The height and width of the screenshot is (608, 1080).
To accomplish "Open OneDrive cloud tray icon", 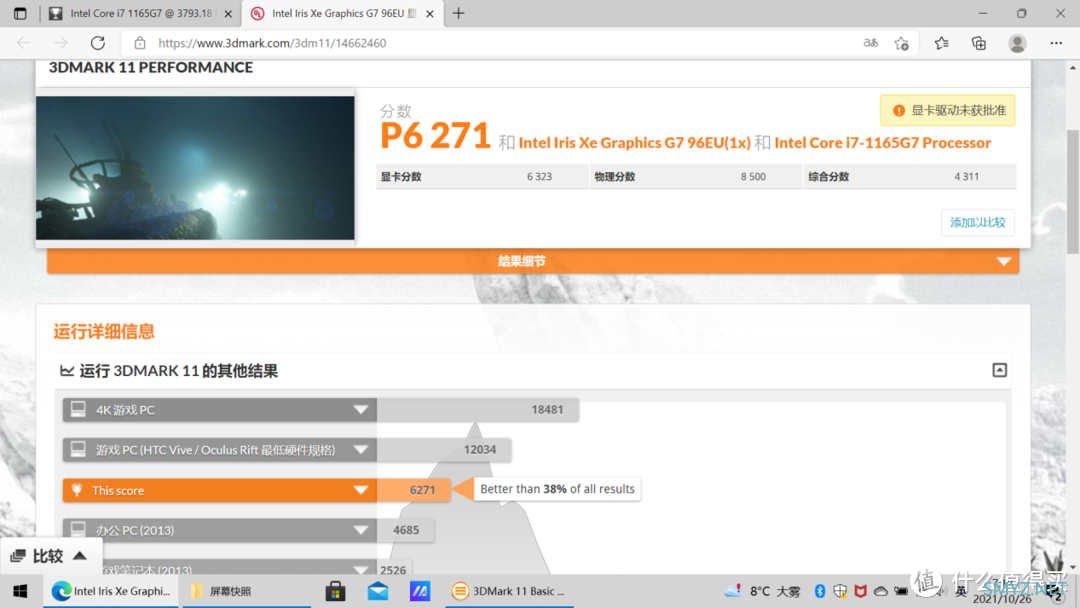I will coord(880,591).
